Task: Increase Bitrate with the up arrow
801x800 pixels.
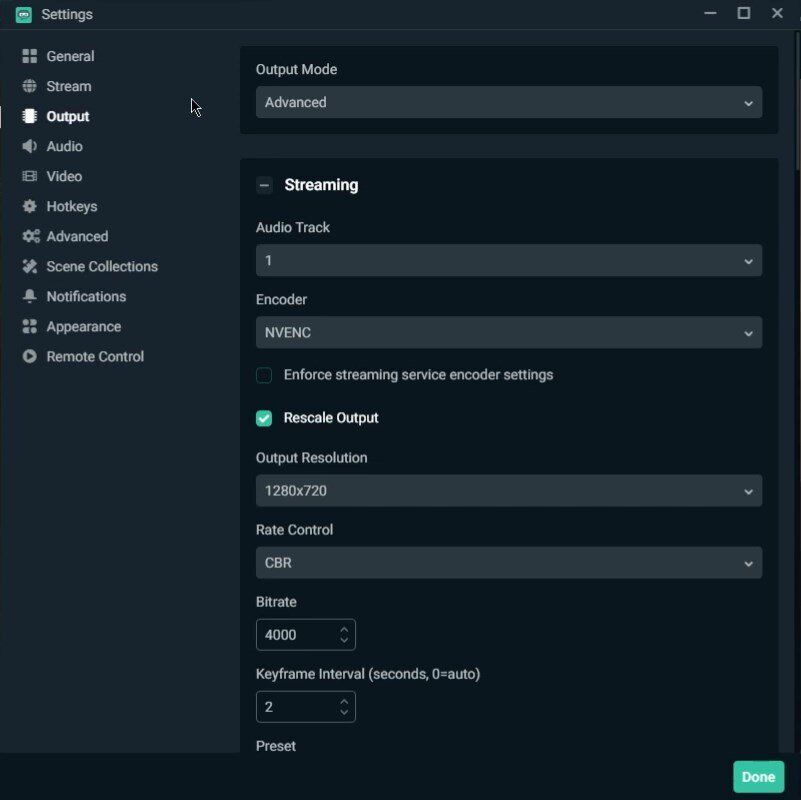Action: click(x=344, y=629)
